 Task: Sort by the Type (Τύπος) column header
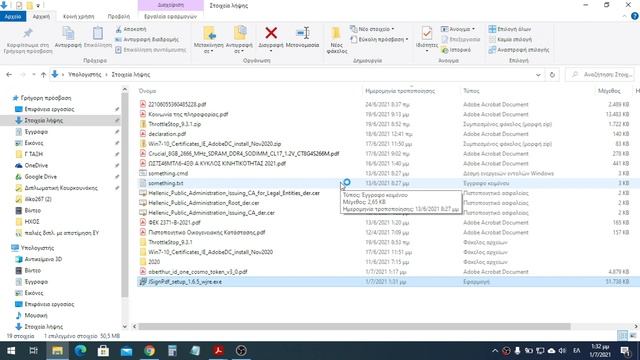click(x=471, y=91)
